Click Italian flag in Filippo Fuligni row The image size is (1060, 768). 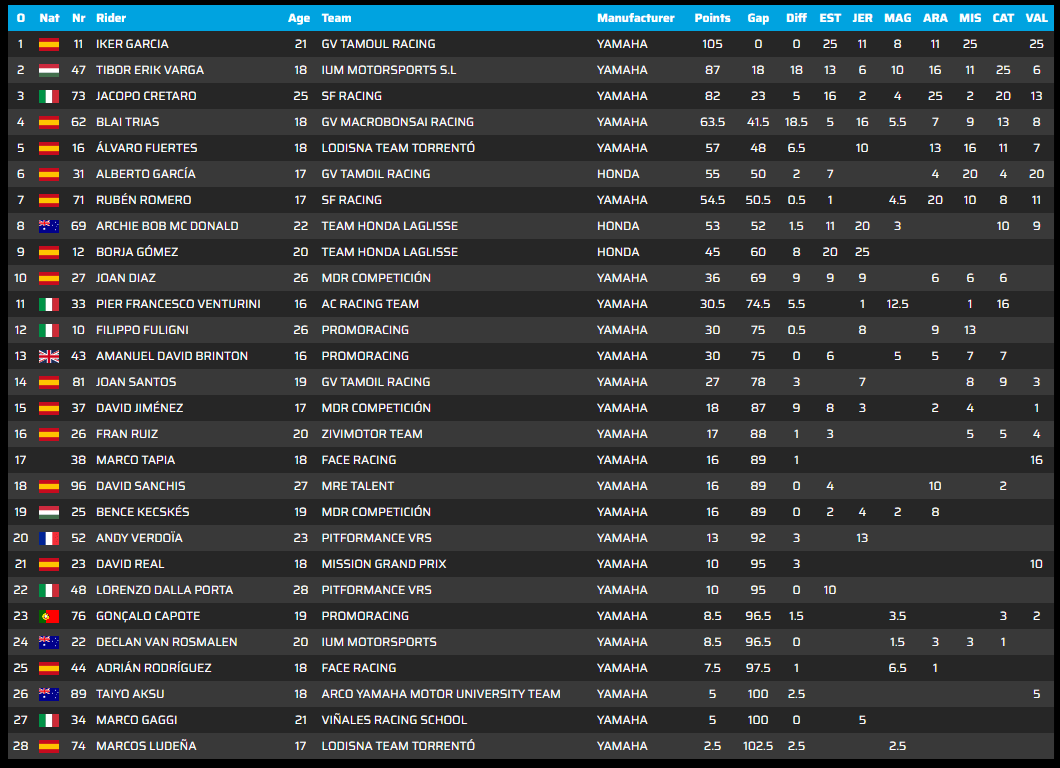pos(49,331)
